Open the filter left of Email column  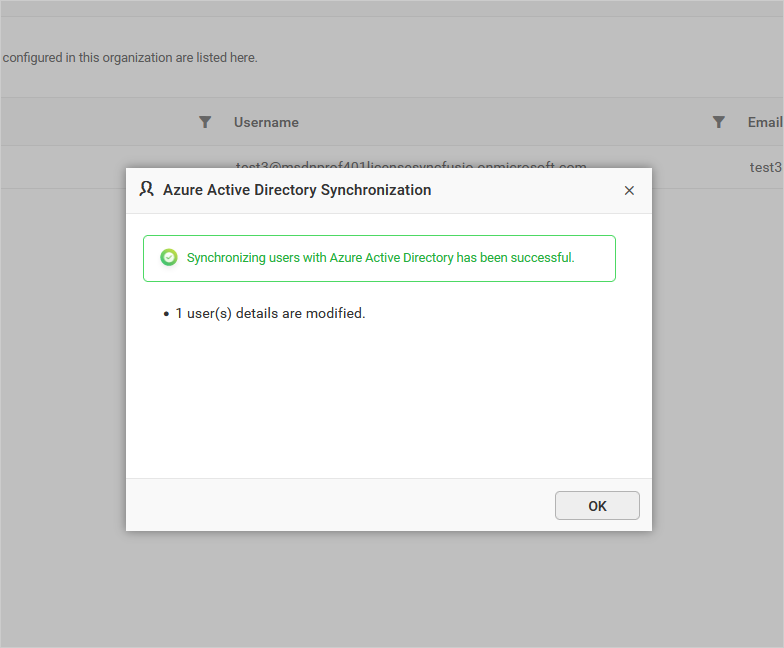click(718, 122)
